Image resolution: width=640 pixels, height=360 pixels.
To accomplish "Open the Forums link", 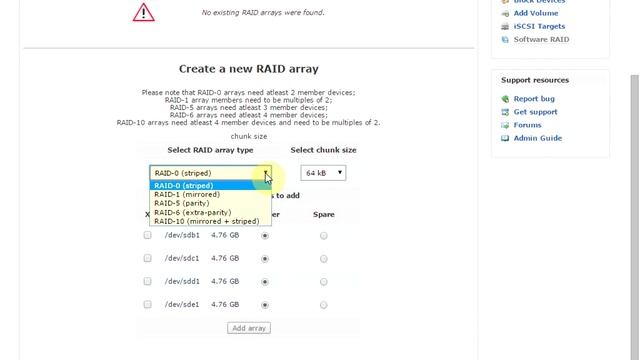I will point(527,125).
